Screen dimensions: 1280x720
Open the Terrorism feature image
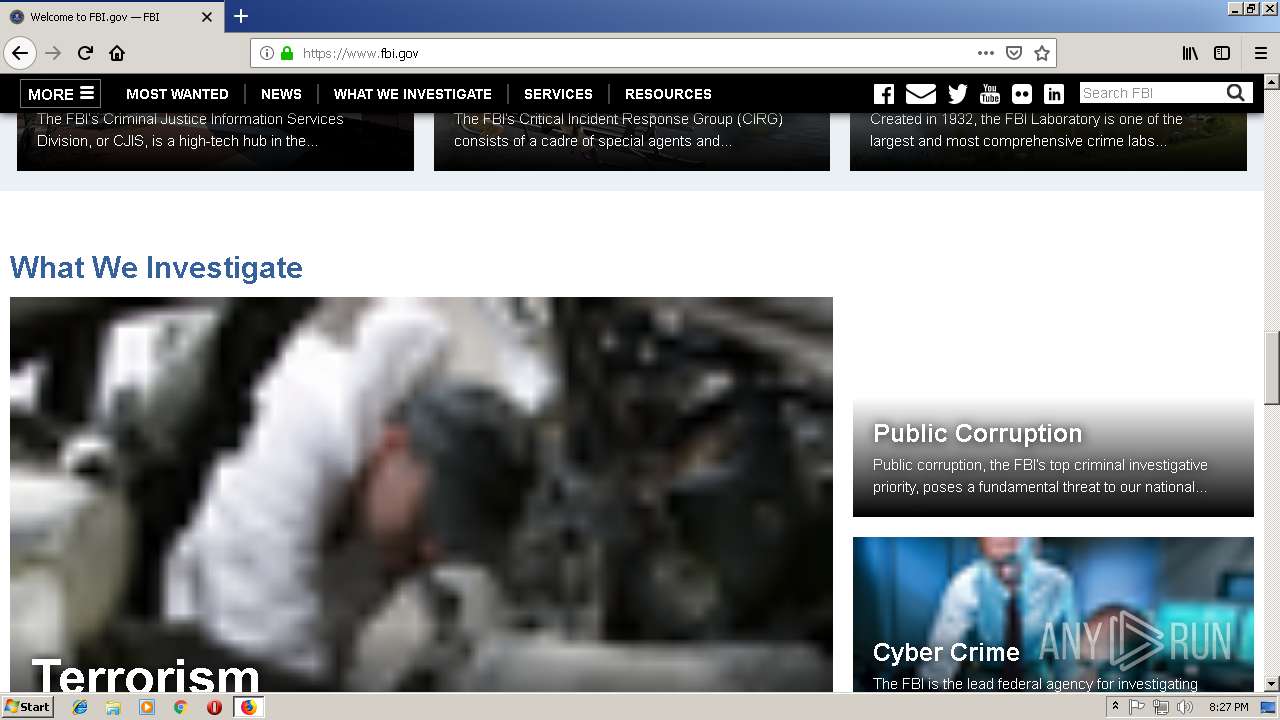(x=421, y=494)
